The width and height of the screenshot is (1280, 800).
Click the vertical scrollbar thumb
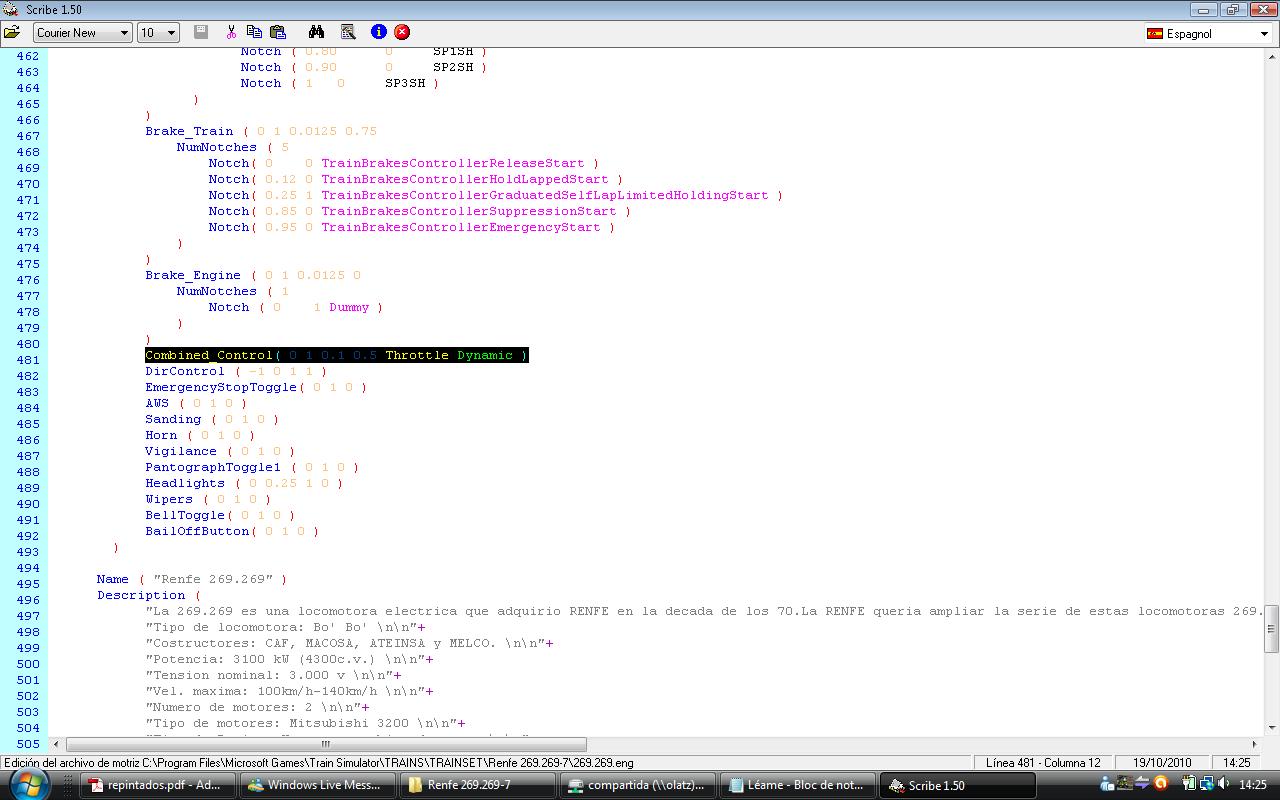click(1271, 629)
